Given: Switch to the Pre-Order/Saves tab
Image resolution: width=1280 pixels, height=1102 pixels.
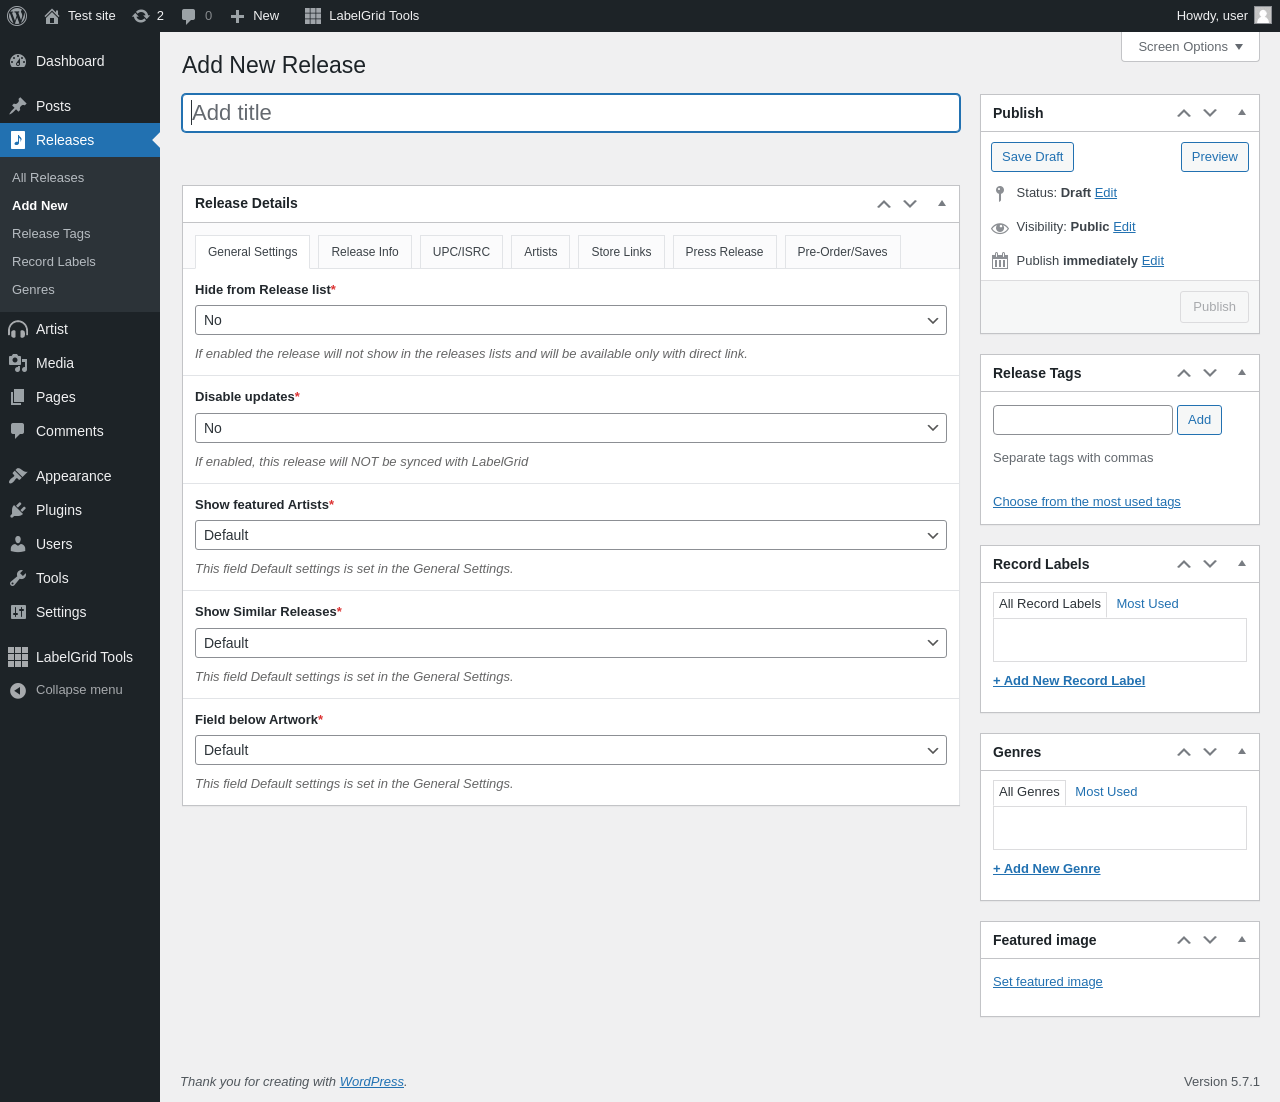Looking at the screenshot, I should point(842,252).
